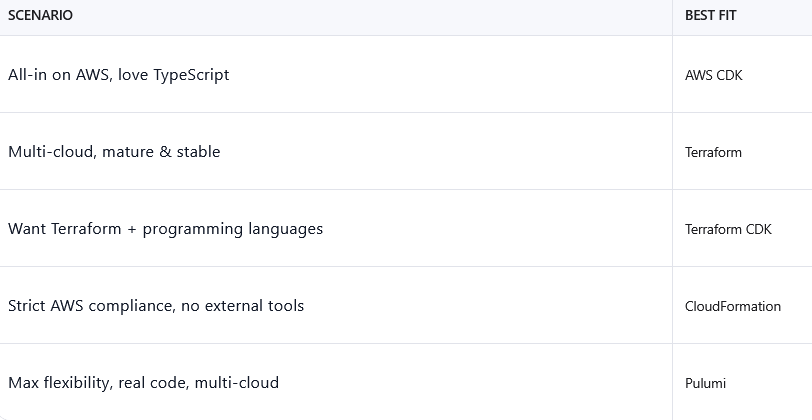812x420 pixels.
Task: Click the SCENARIO column header
Action: tap(40, 16)
